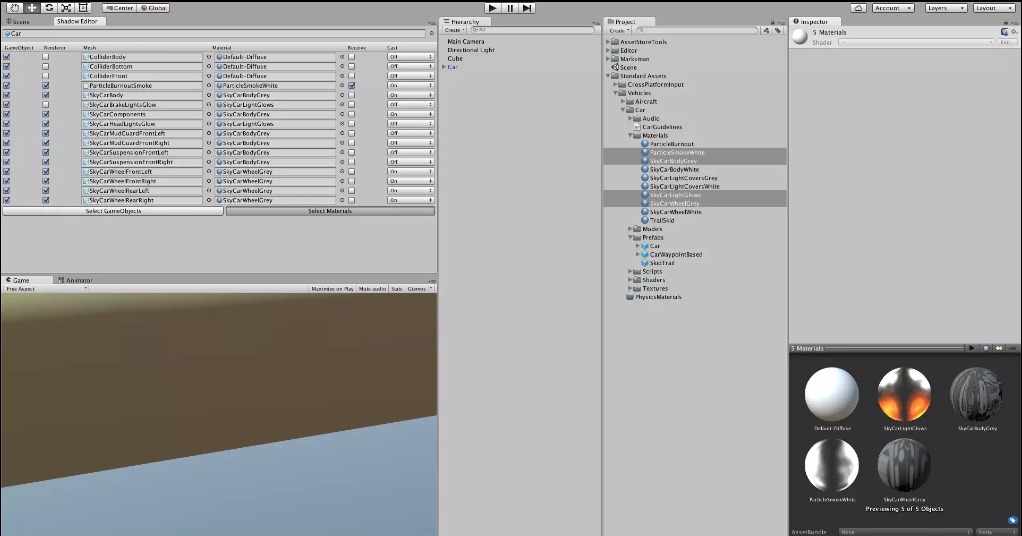Switch to the Scene tab
This screenshot has height=536, width=1022.
19,21
